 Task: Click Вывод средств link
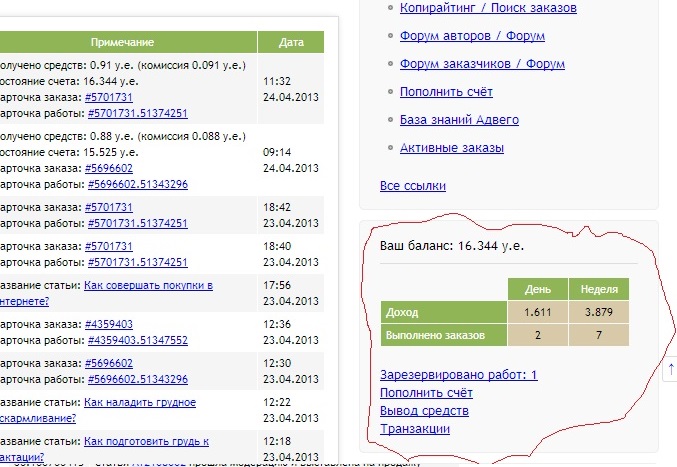tap(424, 411)
